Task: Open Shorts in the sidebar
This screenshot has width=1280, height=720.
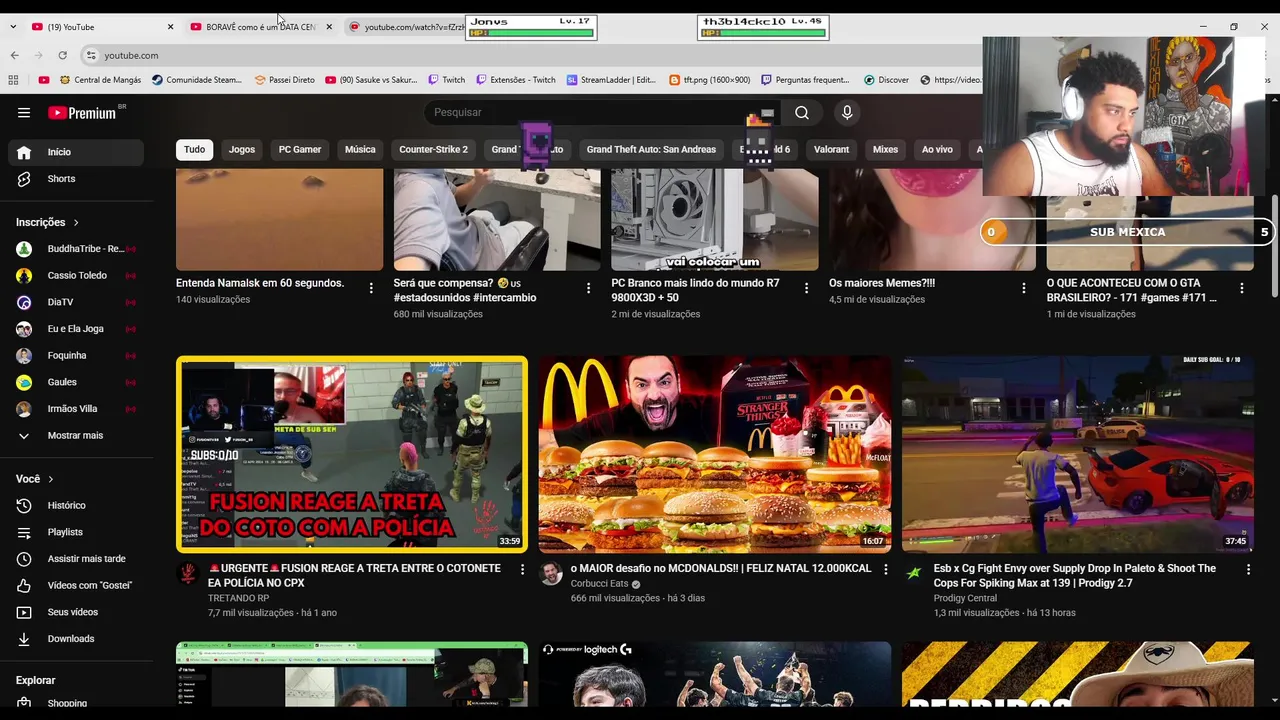Action: point(76,179)
